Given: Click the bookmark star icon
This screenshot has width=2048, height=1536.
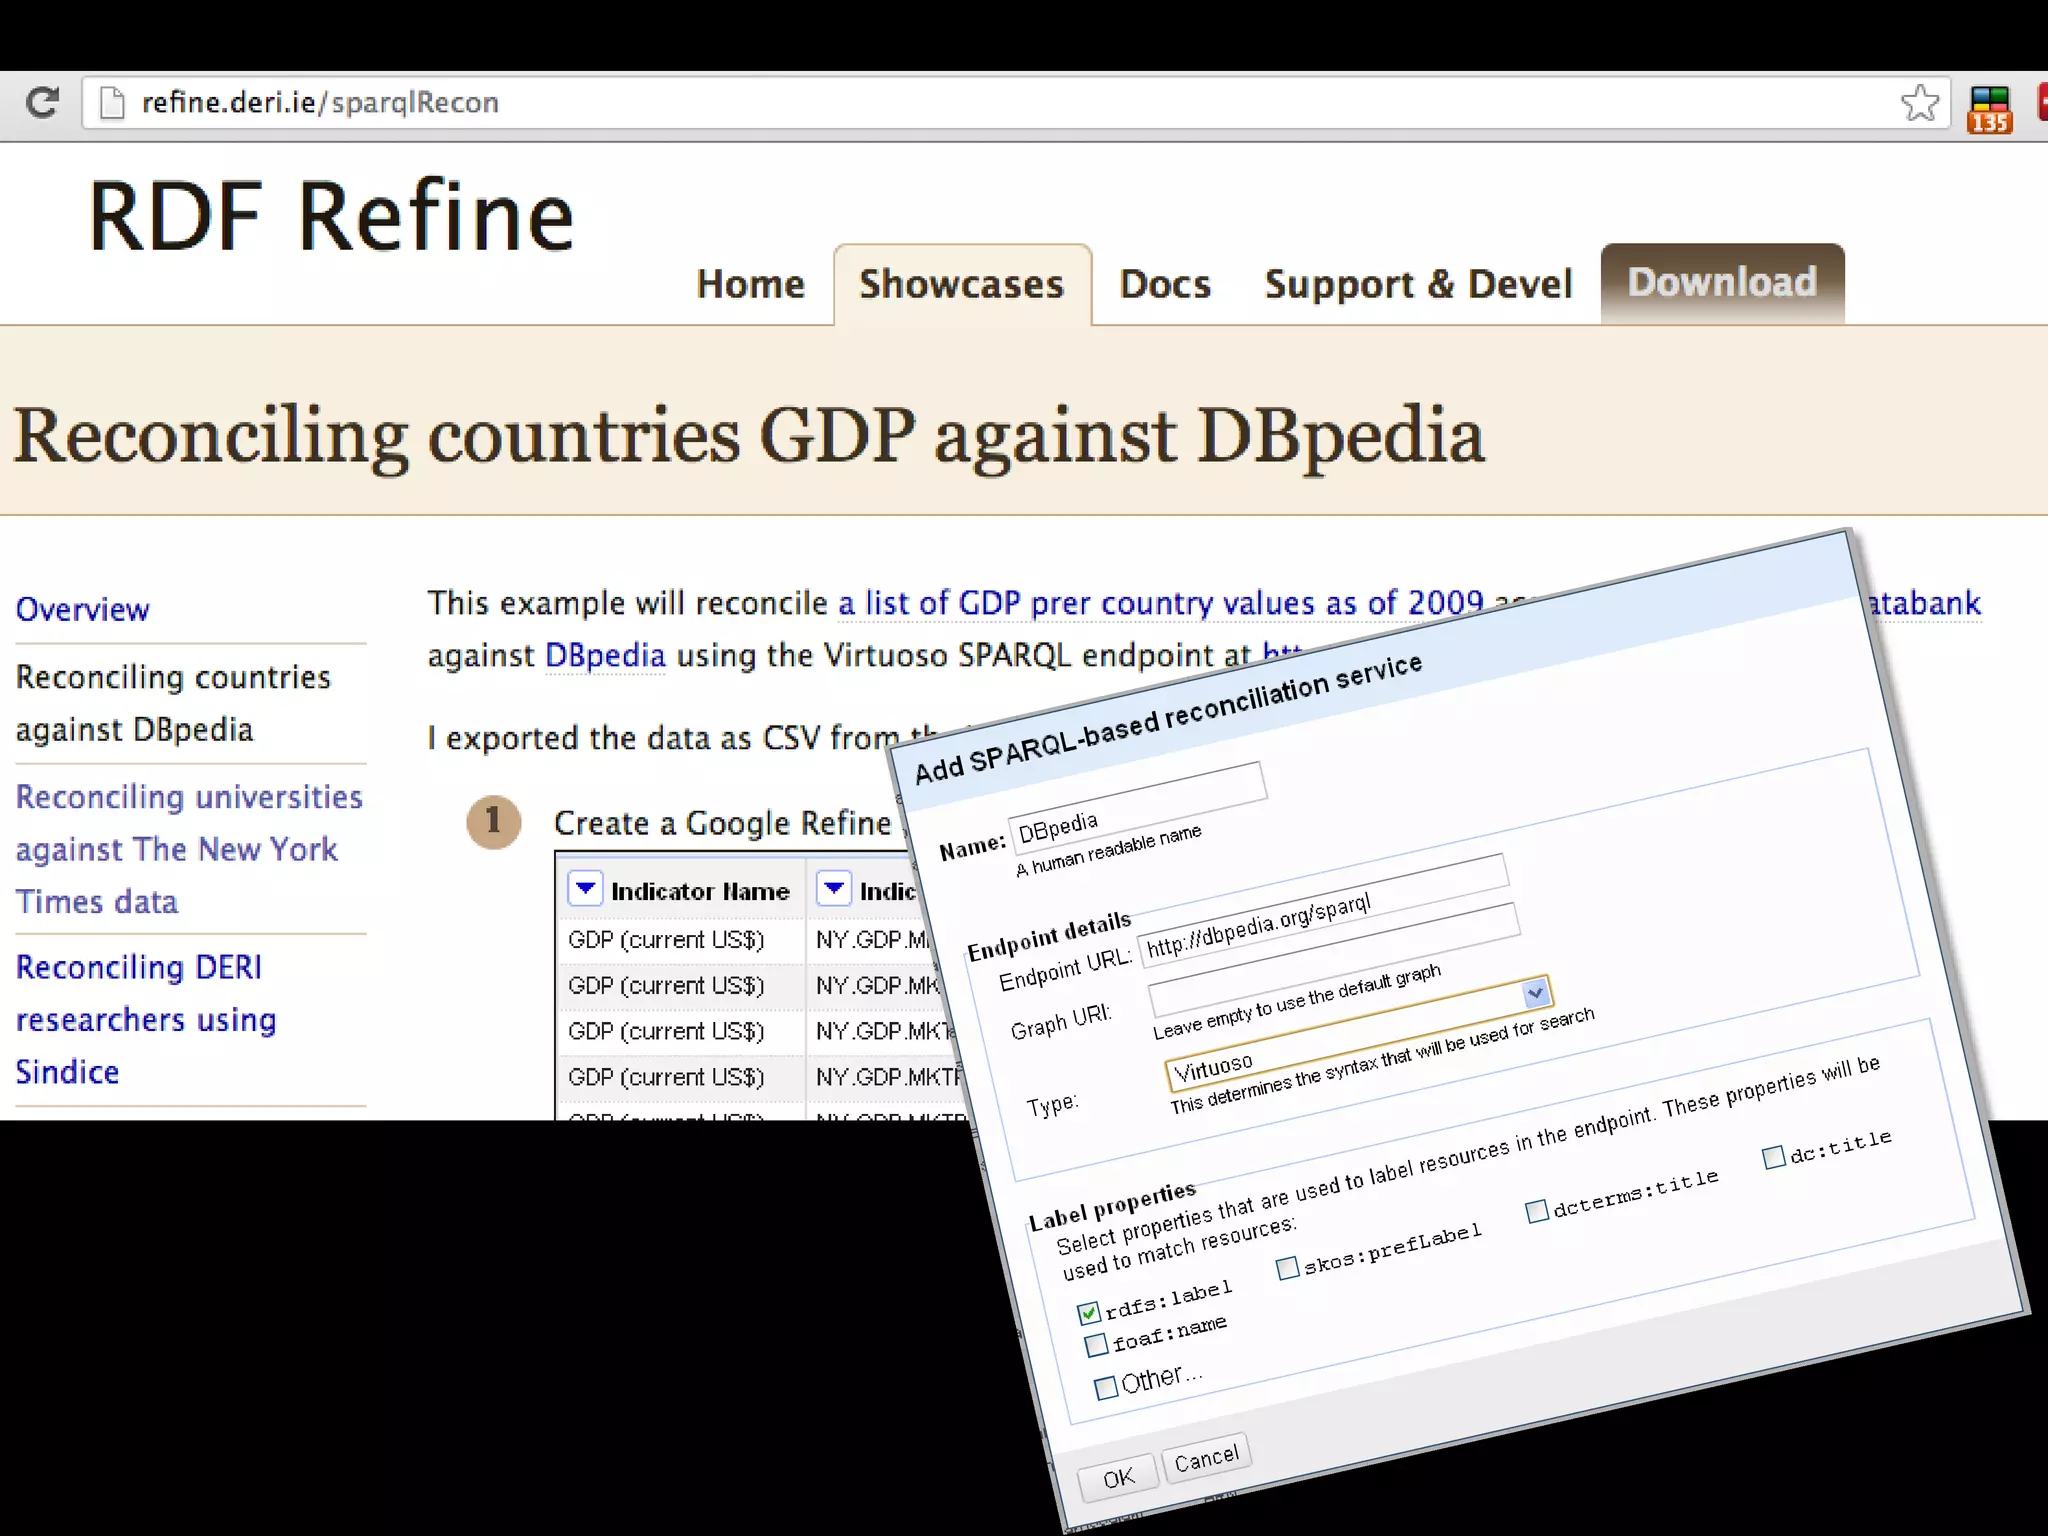Looking at the screenshot, I should (x=1919, y=102).
